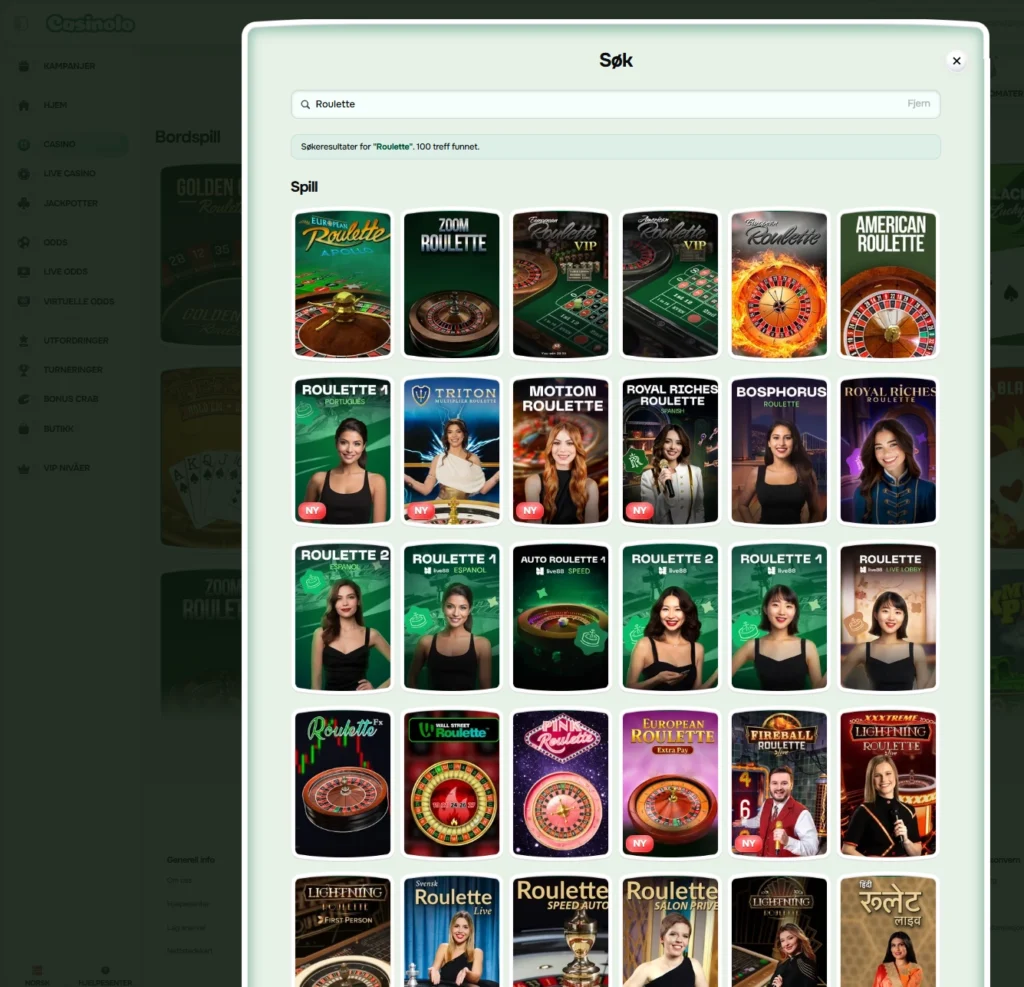Open Royal Riches Roulette purple tile
This screenshot has width=1024, height=987.
[x=888, y=451]
